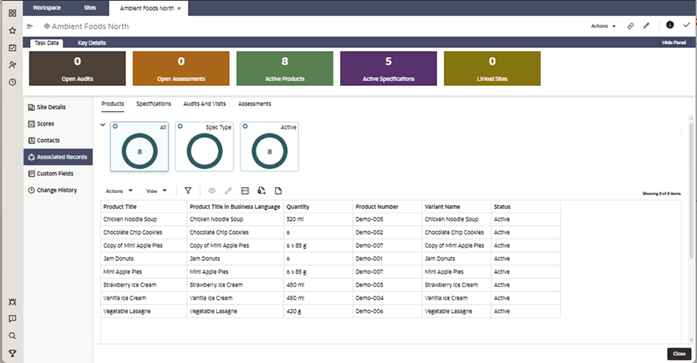Open Custom Fields in side menu
The width and height of the screenshot is (697, 363).
pyautogui.click(x=58, y=174)
